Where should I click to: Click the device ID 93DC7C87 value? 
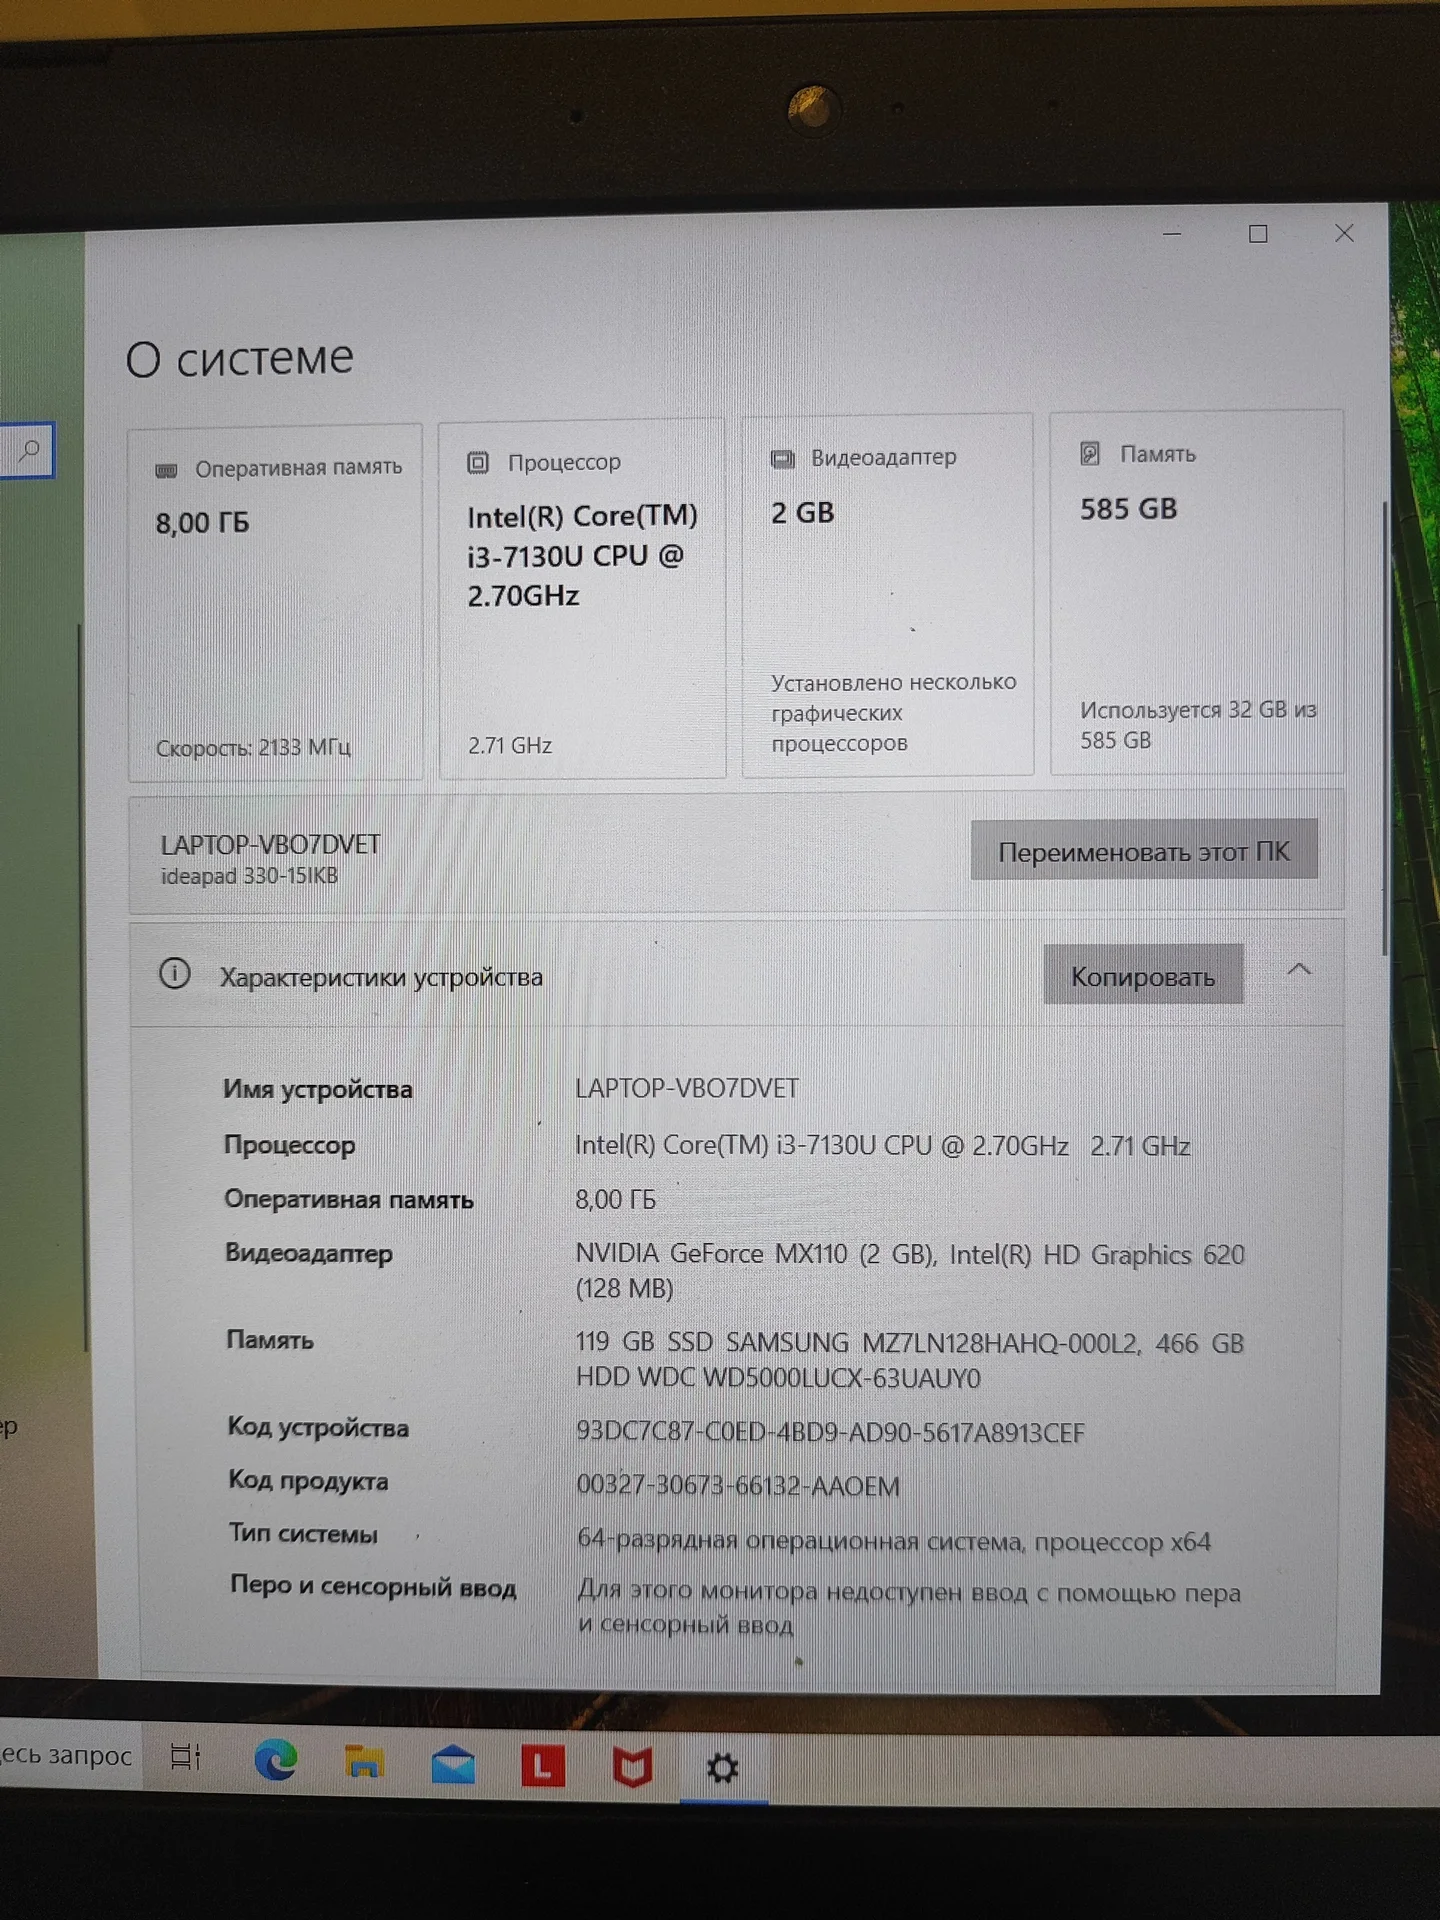click(x=830, y=1433)
